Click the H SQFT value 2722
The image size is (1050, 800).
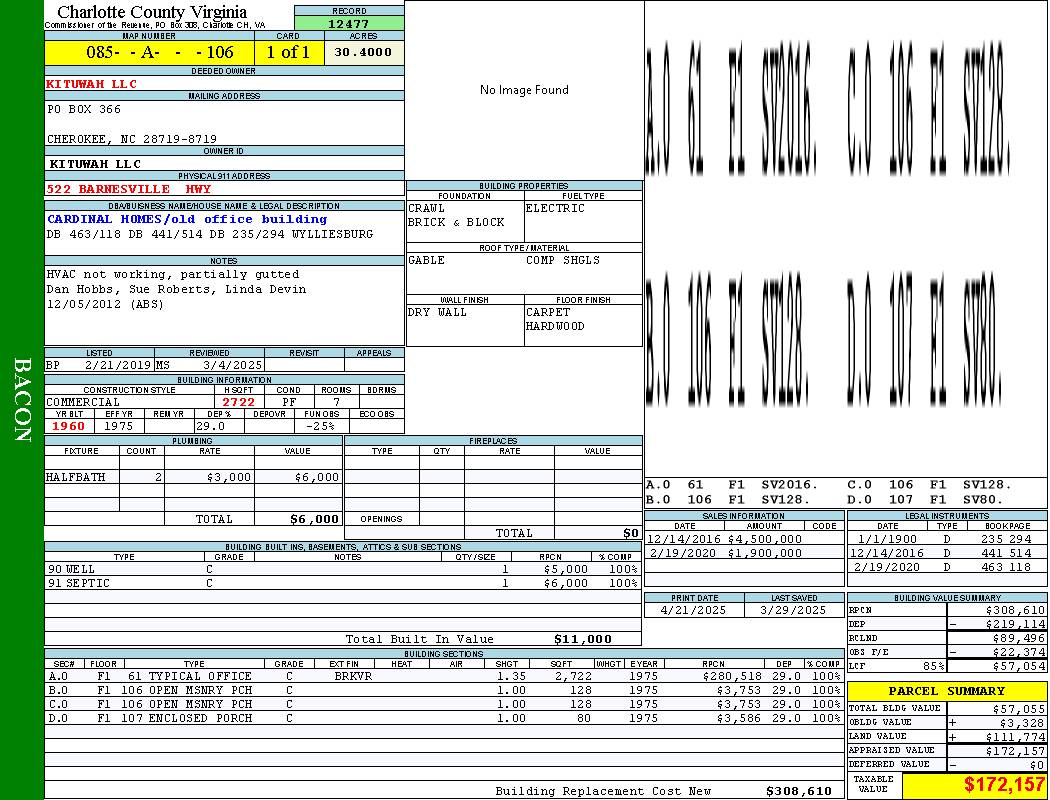(x=238, y=402)
